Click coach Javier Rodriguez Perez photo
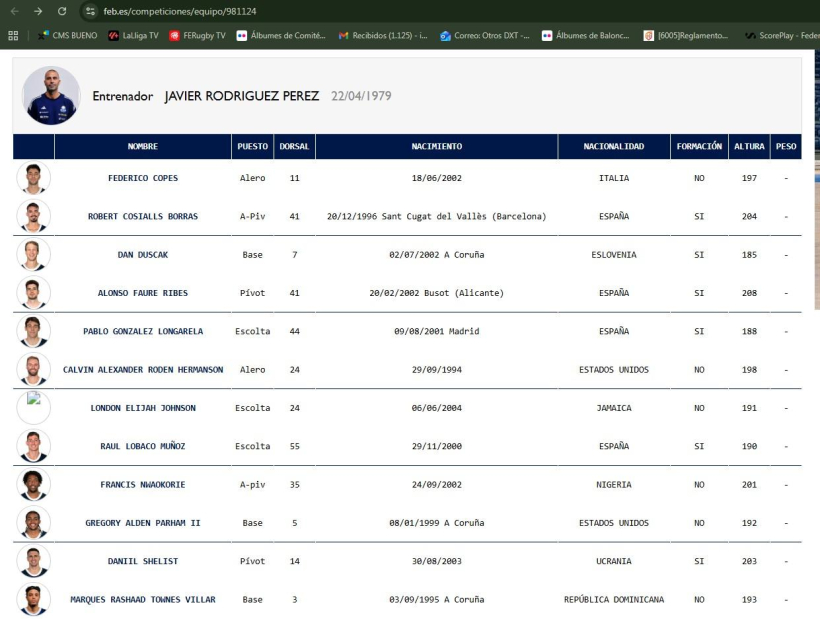 pos(51,96)
